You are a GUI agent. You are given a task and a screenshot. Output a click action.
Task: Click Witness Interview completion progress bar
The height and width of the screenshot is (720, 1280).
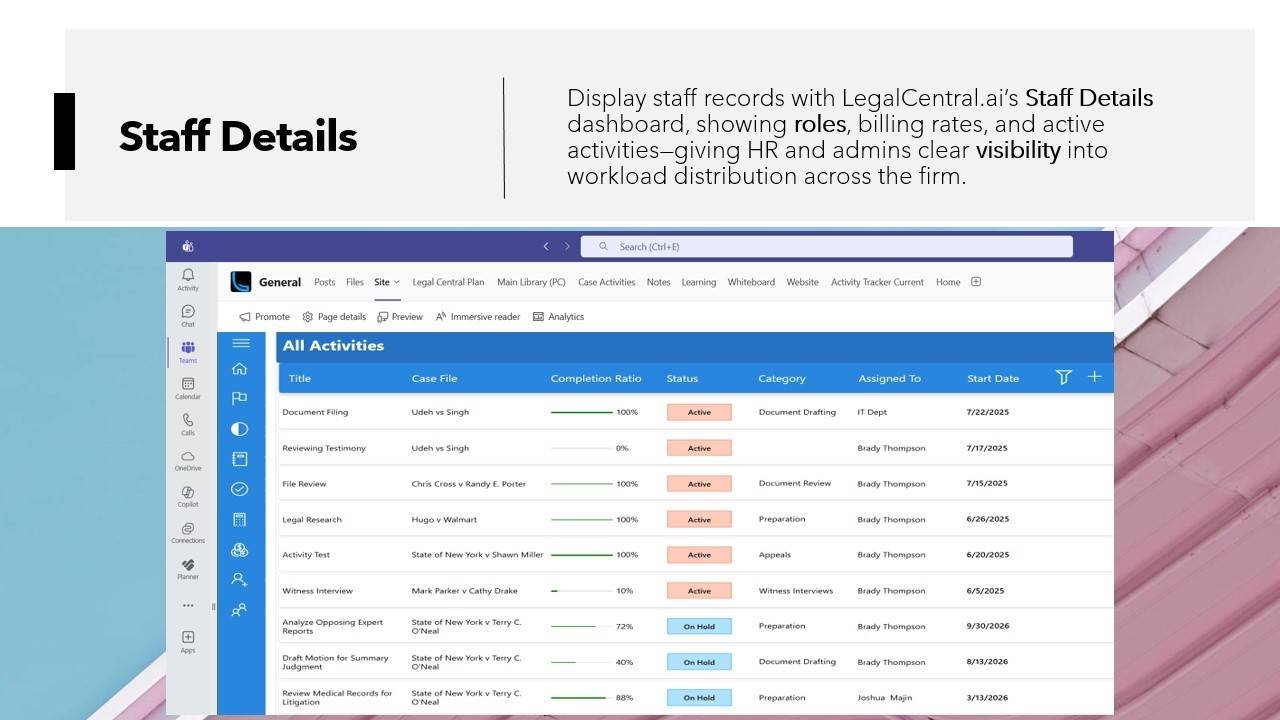pyautogui.click(x=582, y=591)
